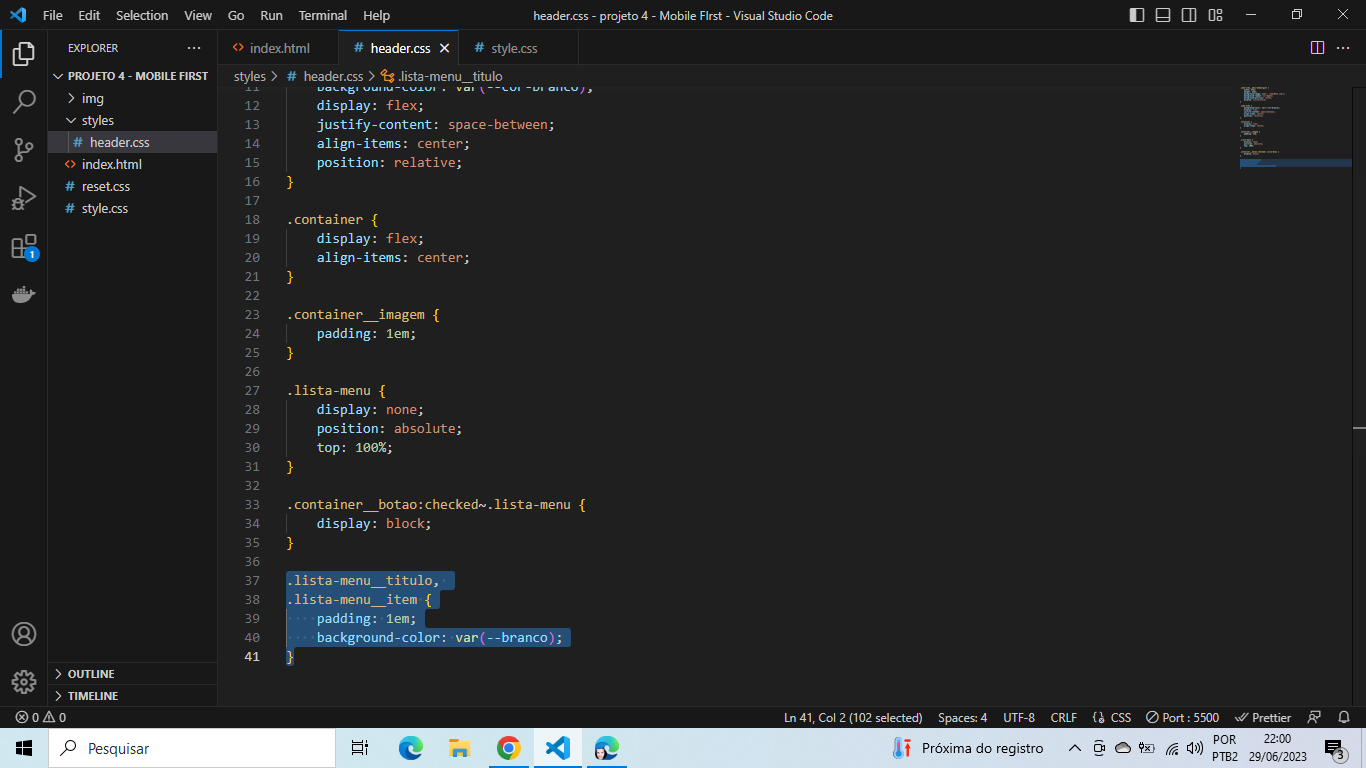Open the Selection menu
The height and width of the screenshot is (768, 1366).
[x=142, y=15]
